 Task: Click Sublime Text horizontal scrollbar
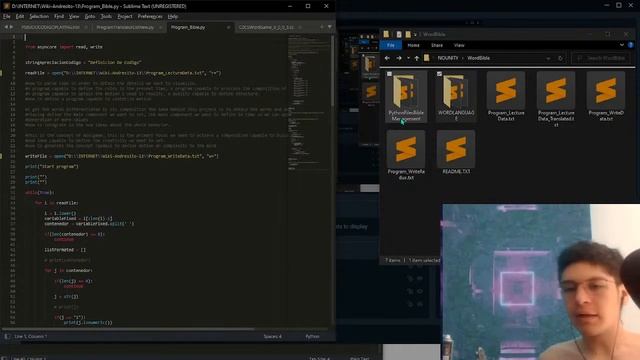pos(129,329)
